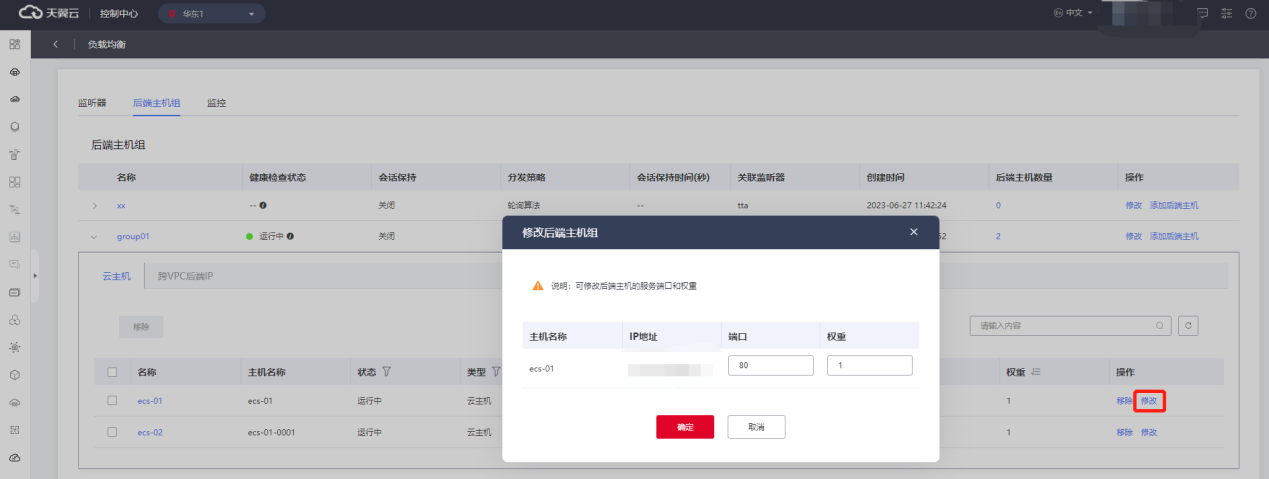Open the settings sliders icon in header
This screenshot has height=479, width=1269.
[1226, 14]
